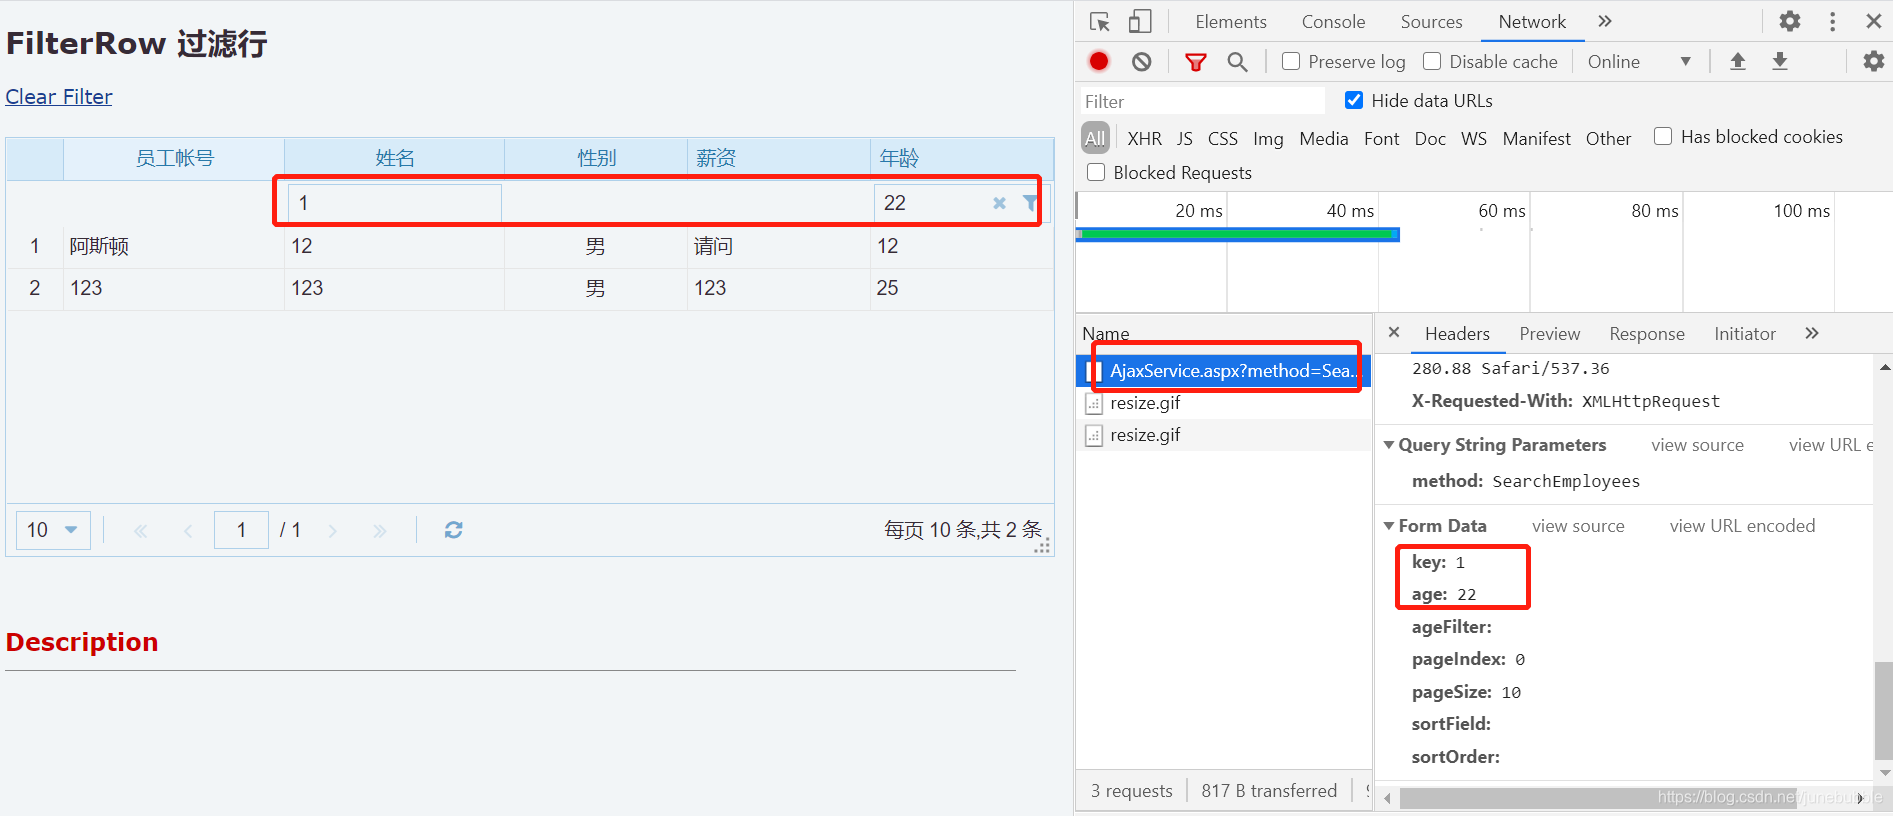
Task: Select grid row with 阿斯顿
Action: click(530, 246)
